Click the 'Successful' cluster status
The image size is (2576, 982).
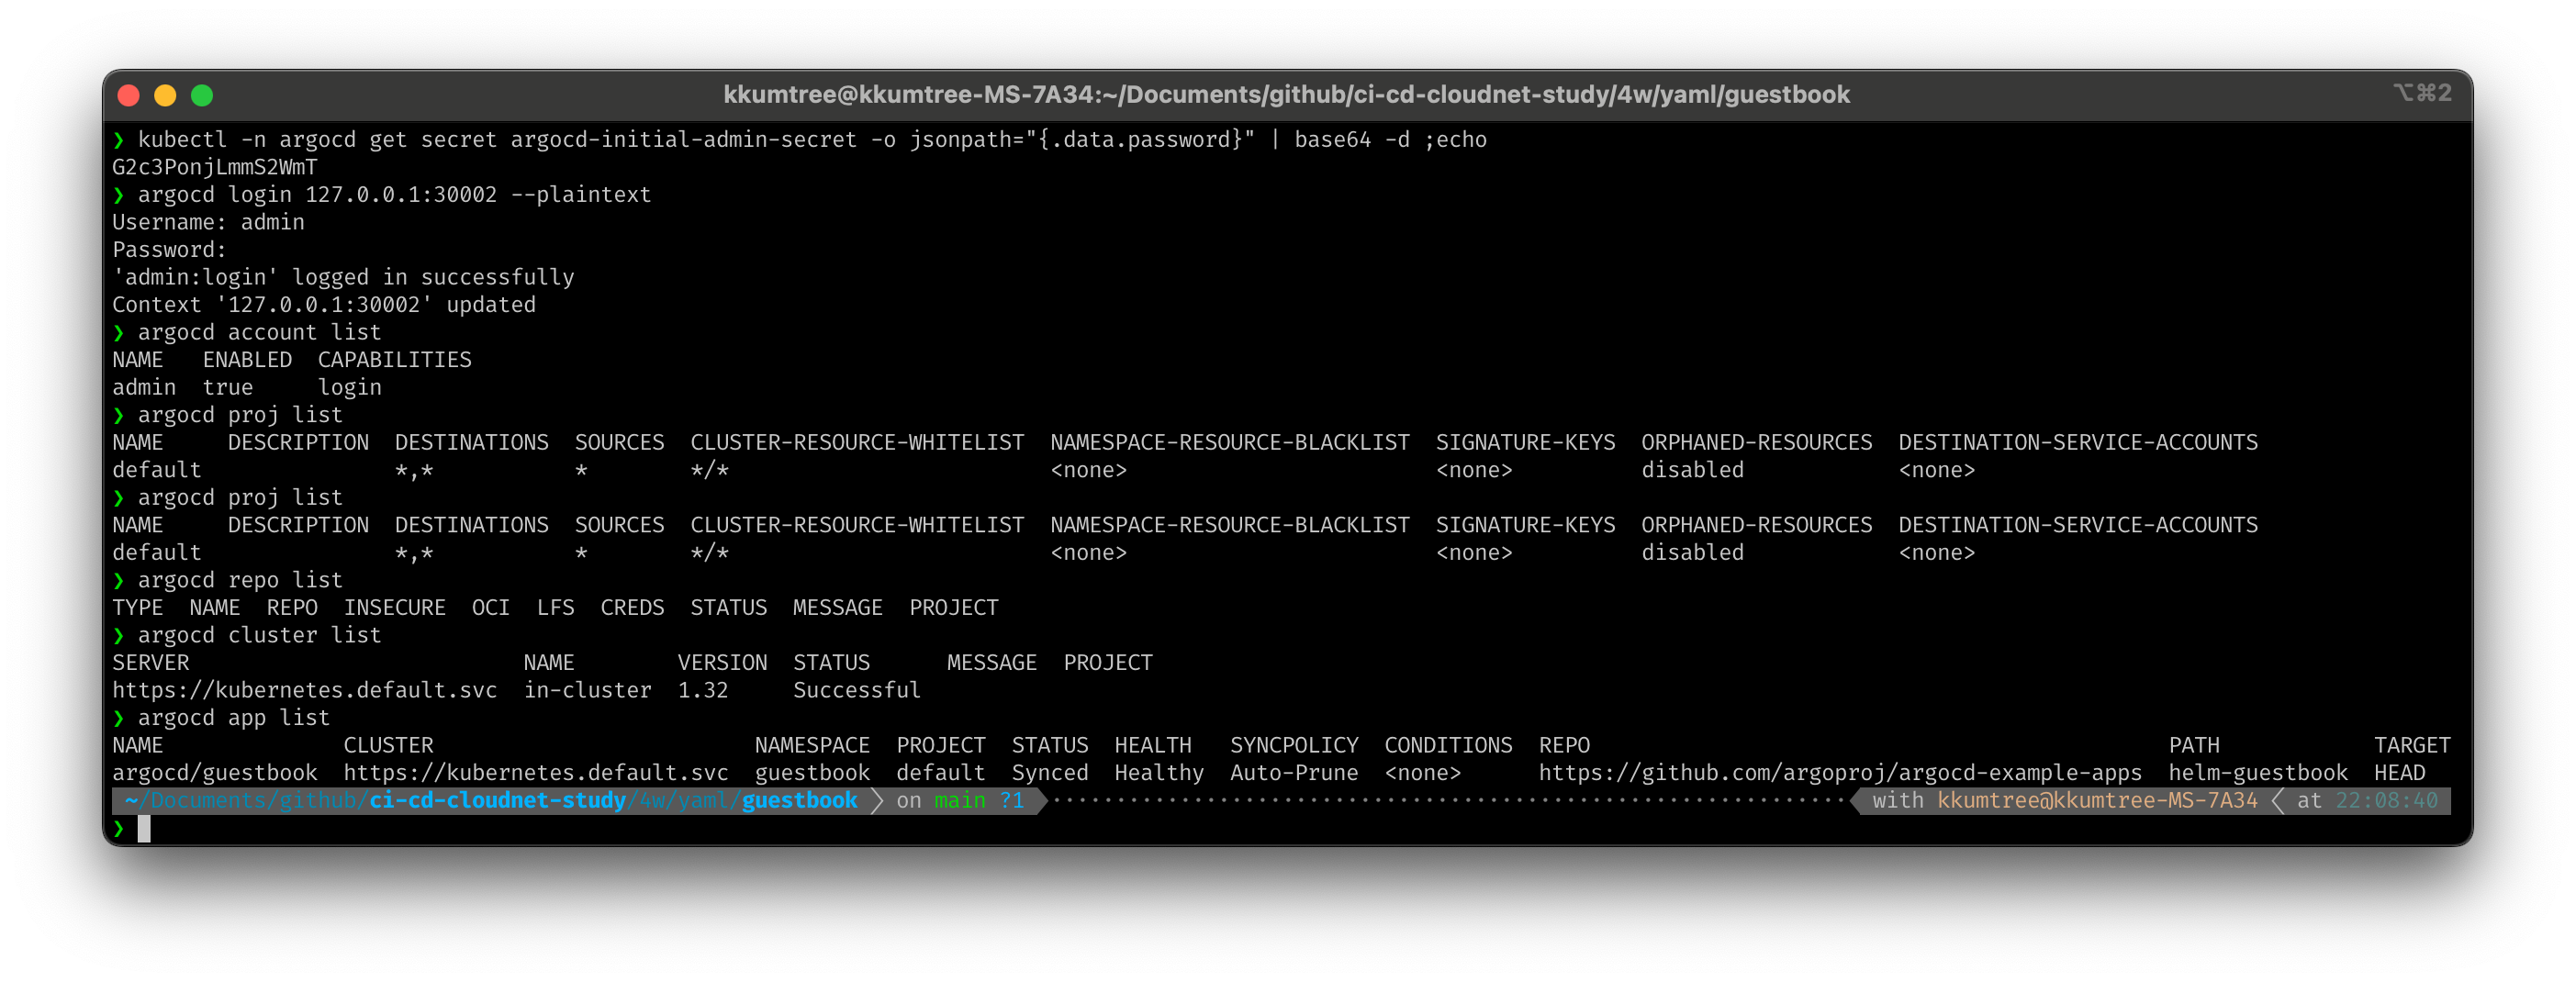coord(856,690)
